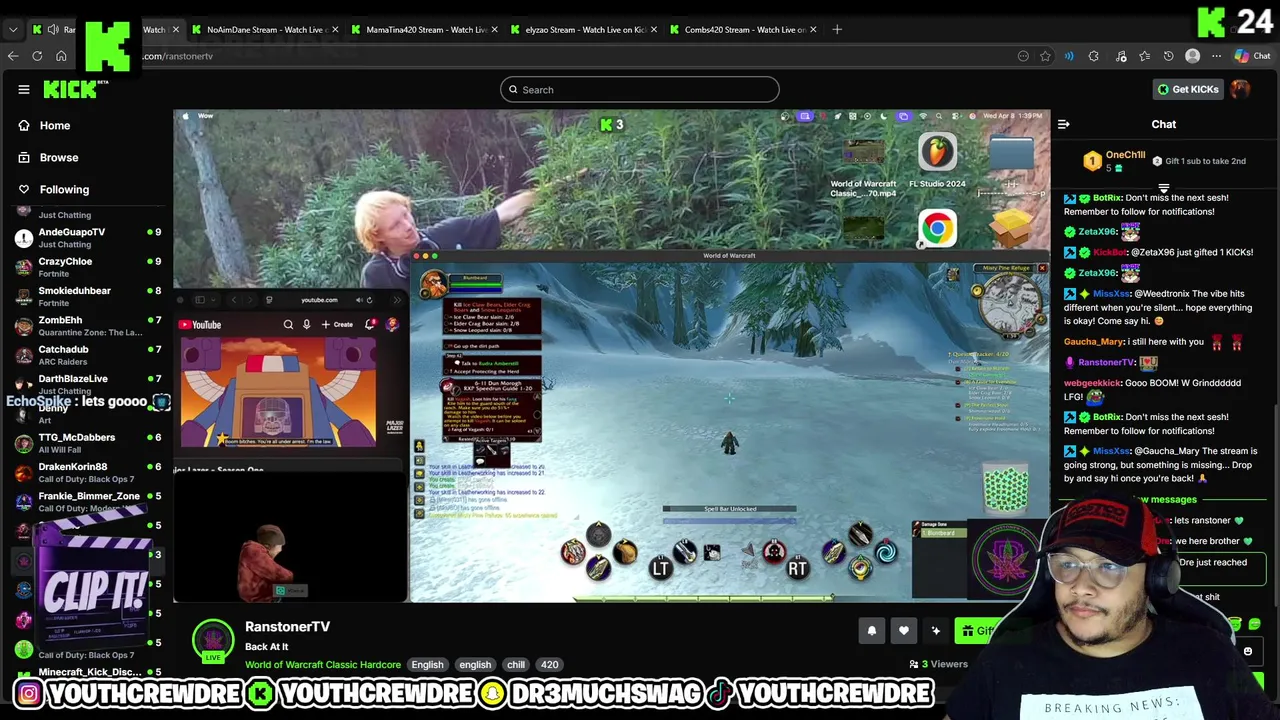Click the Home icon in Kick sidebar
Screen dimensions: 1280x720
click(24, 125)
